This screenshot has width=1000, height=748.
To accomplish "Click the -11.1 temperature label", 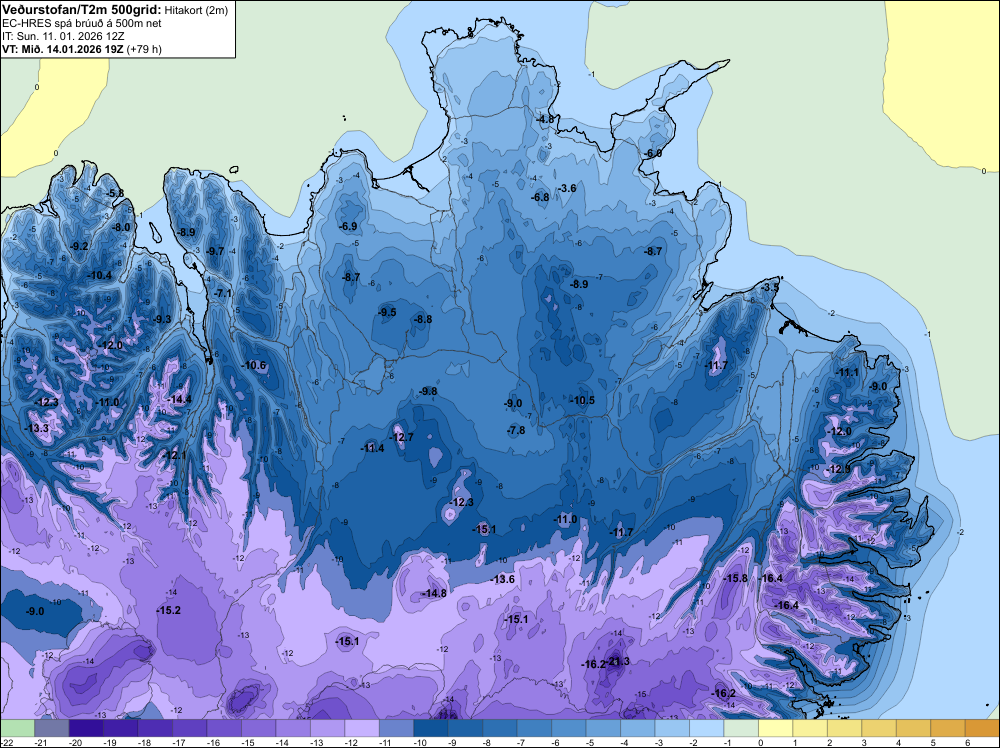I will pyautogui.click(x=847, y=372).
